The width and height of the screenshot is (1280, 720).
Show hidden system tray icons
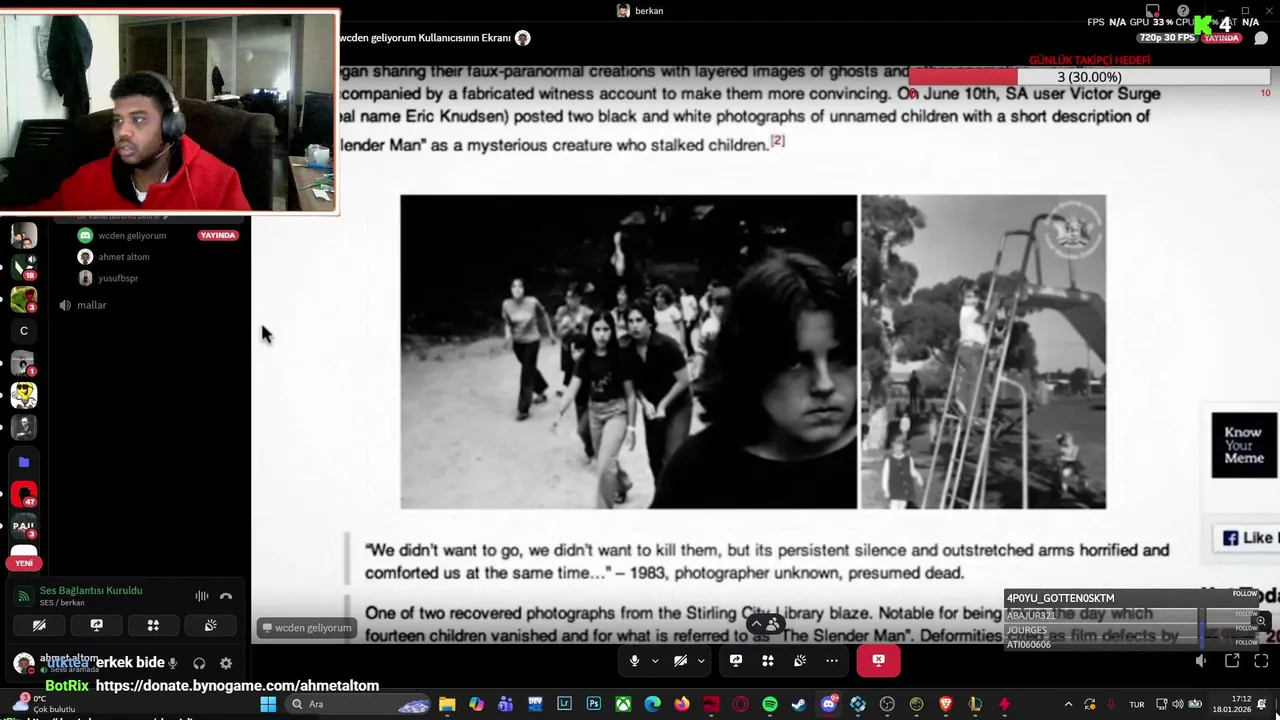[x=1068, y=704]
